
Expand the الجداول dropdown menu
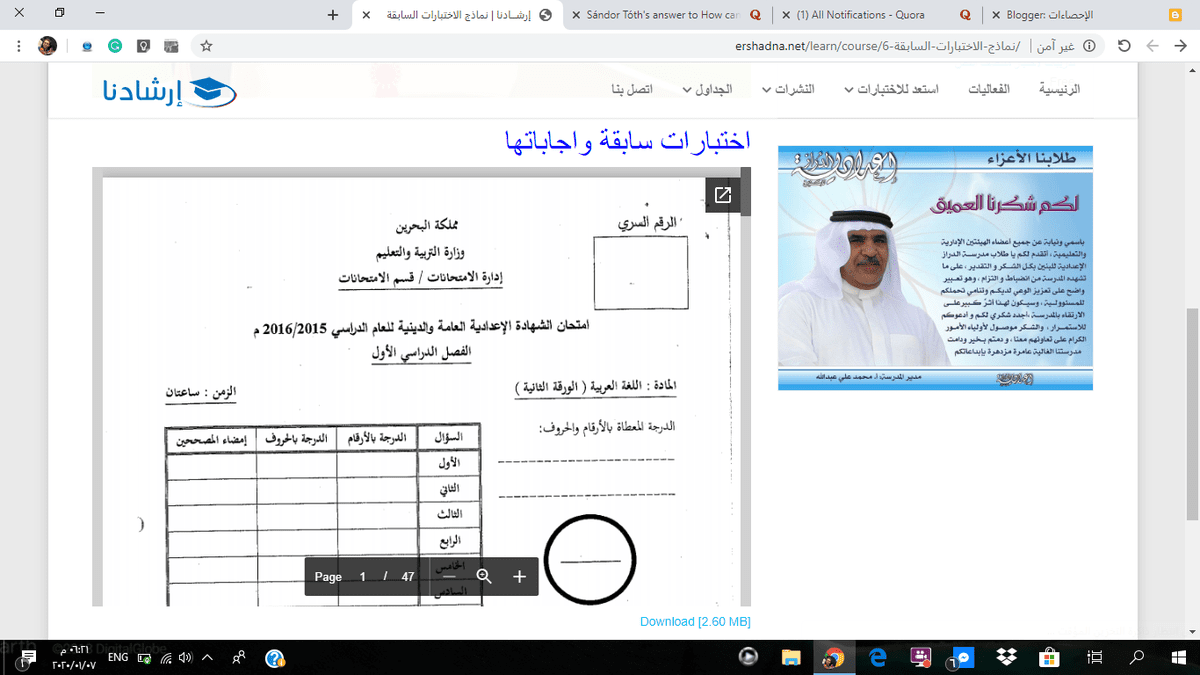[x=707, y=89]
